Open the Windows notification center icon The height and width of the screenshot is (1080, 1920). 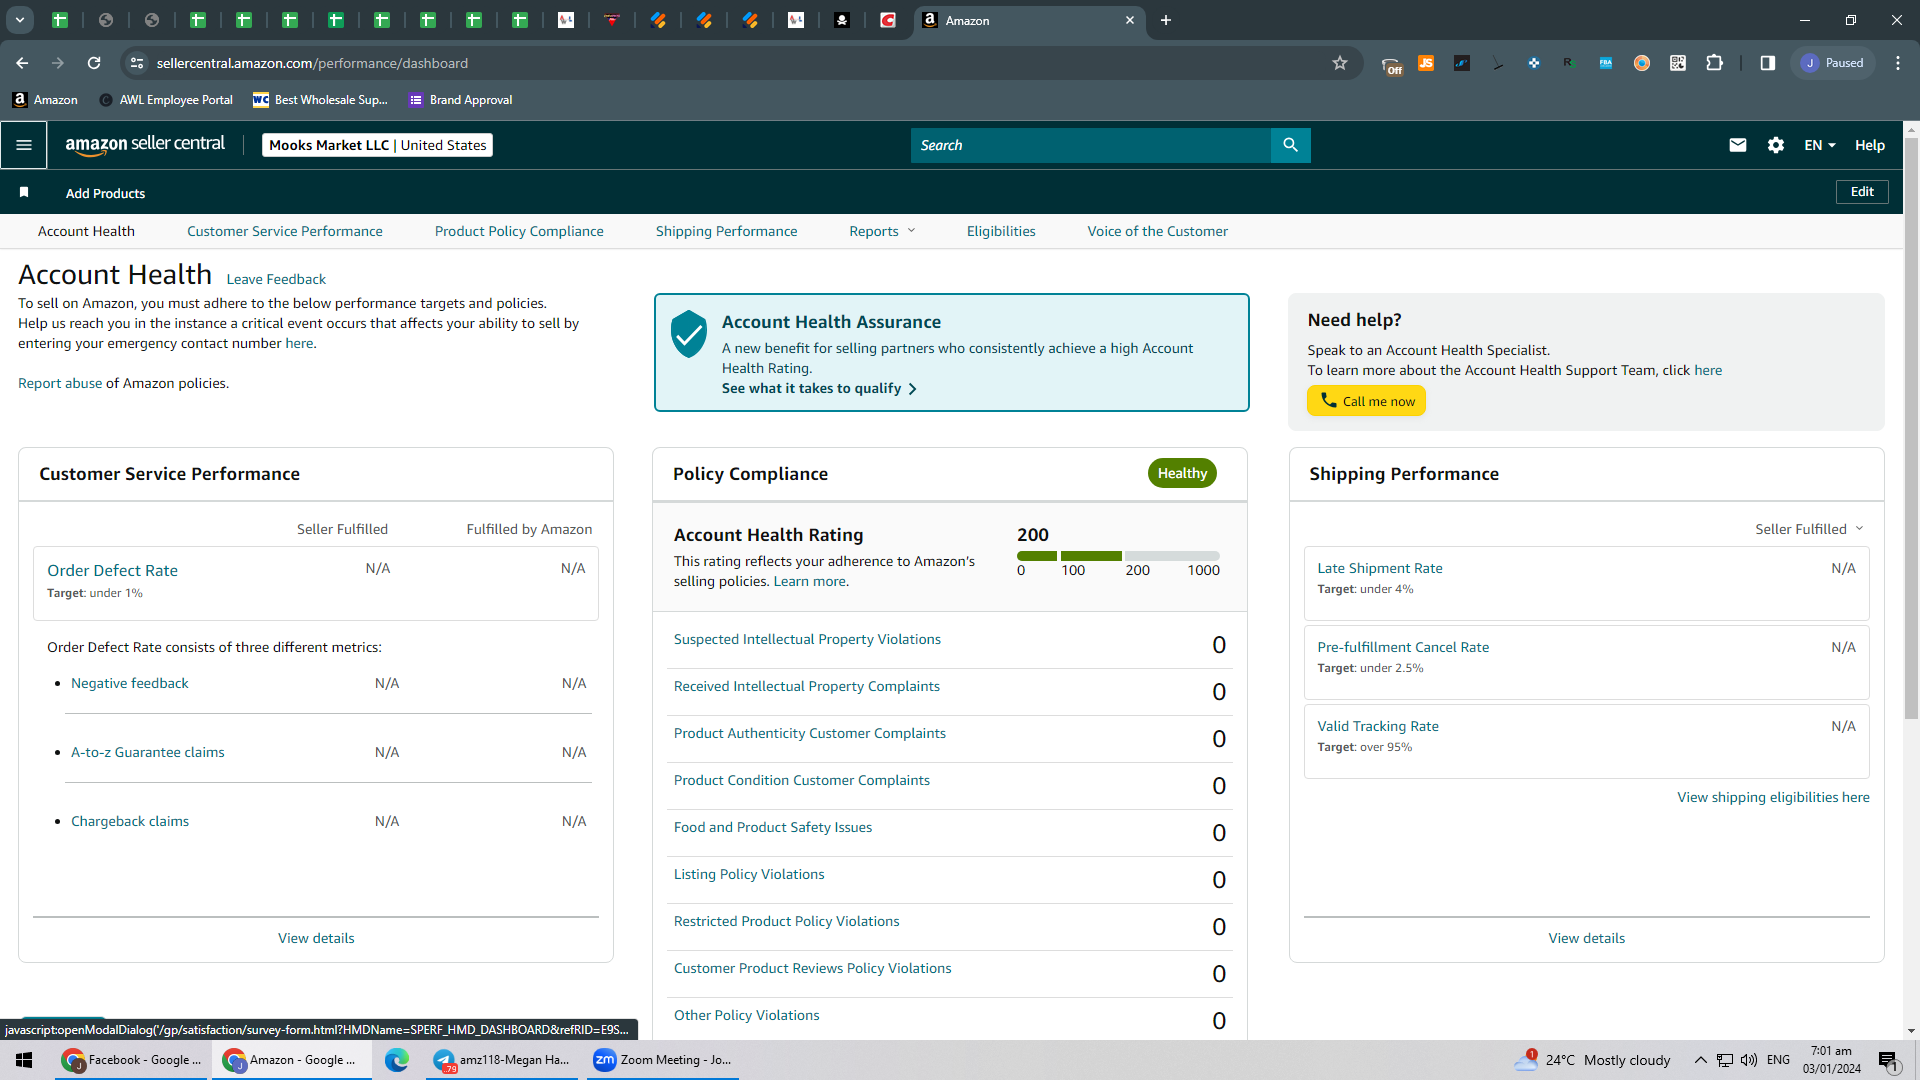(1888, 1060)
